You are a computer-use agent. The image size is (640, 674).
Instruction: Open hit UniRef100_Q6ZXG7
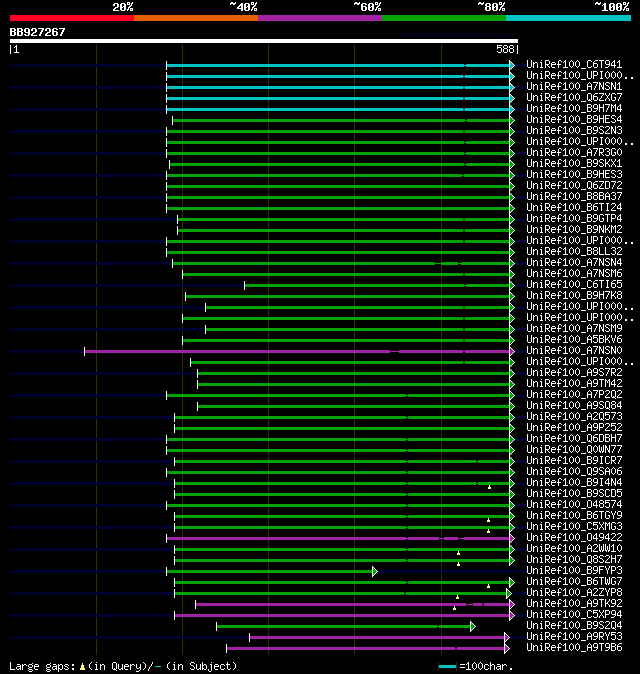pos(574,98)
